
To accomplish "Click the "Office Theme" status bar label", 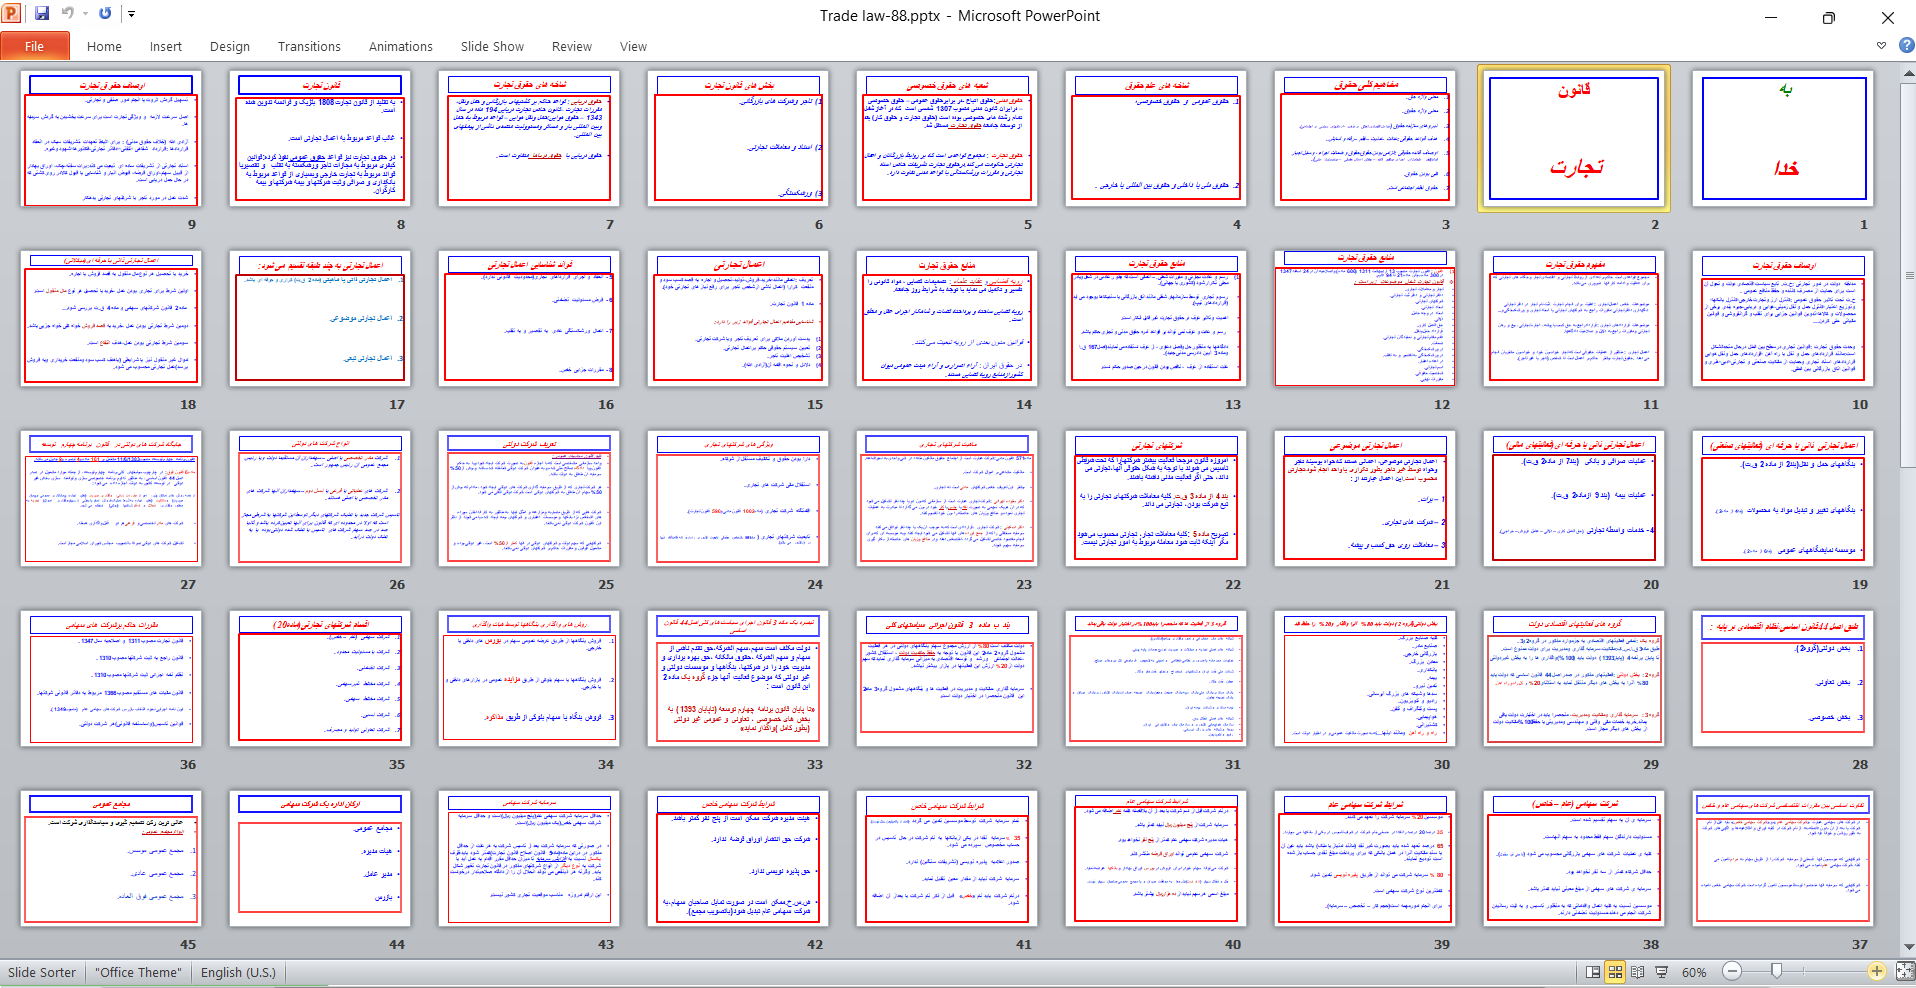I will click(x=139, y=972).
